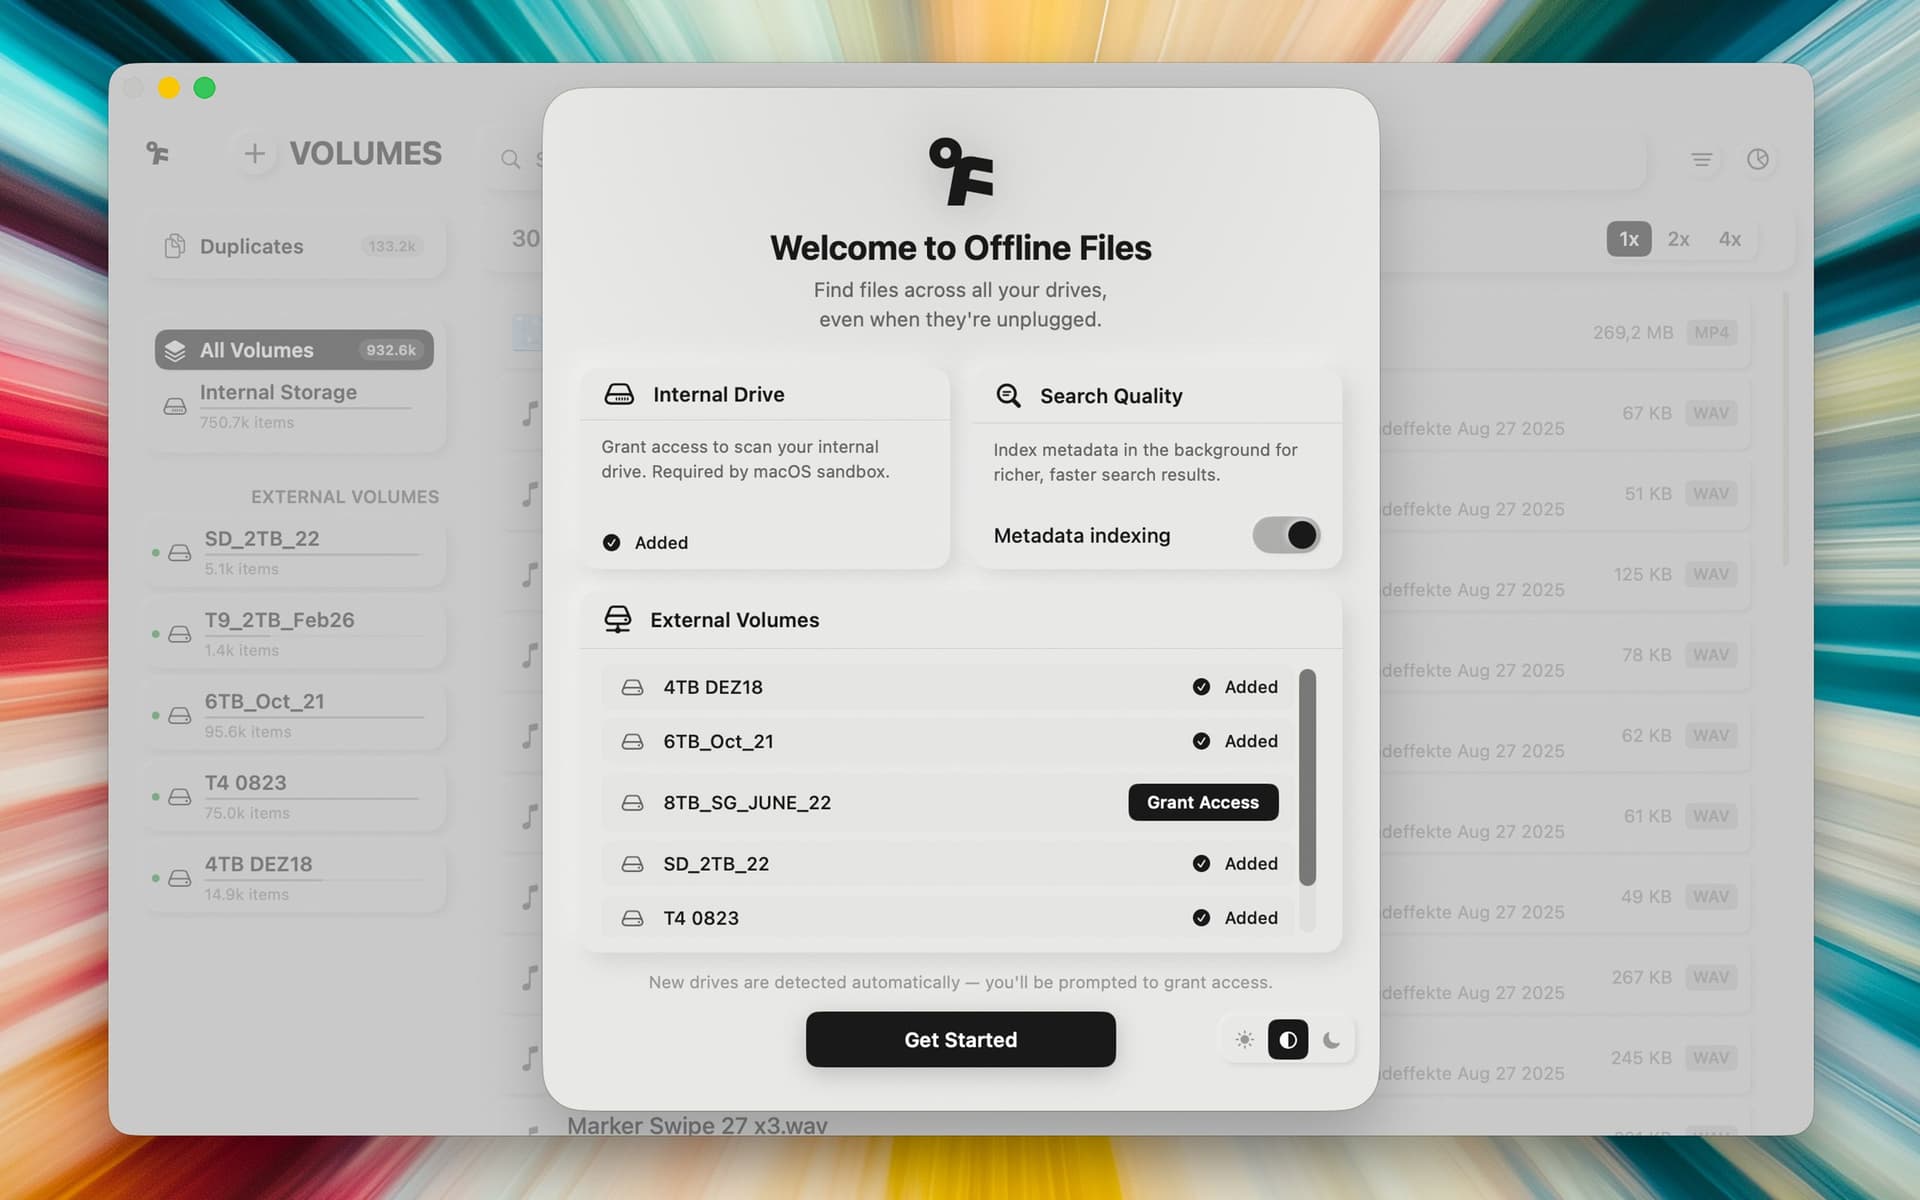Click the Search Quality magnifier icon

pos(1008,396)
